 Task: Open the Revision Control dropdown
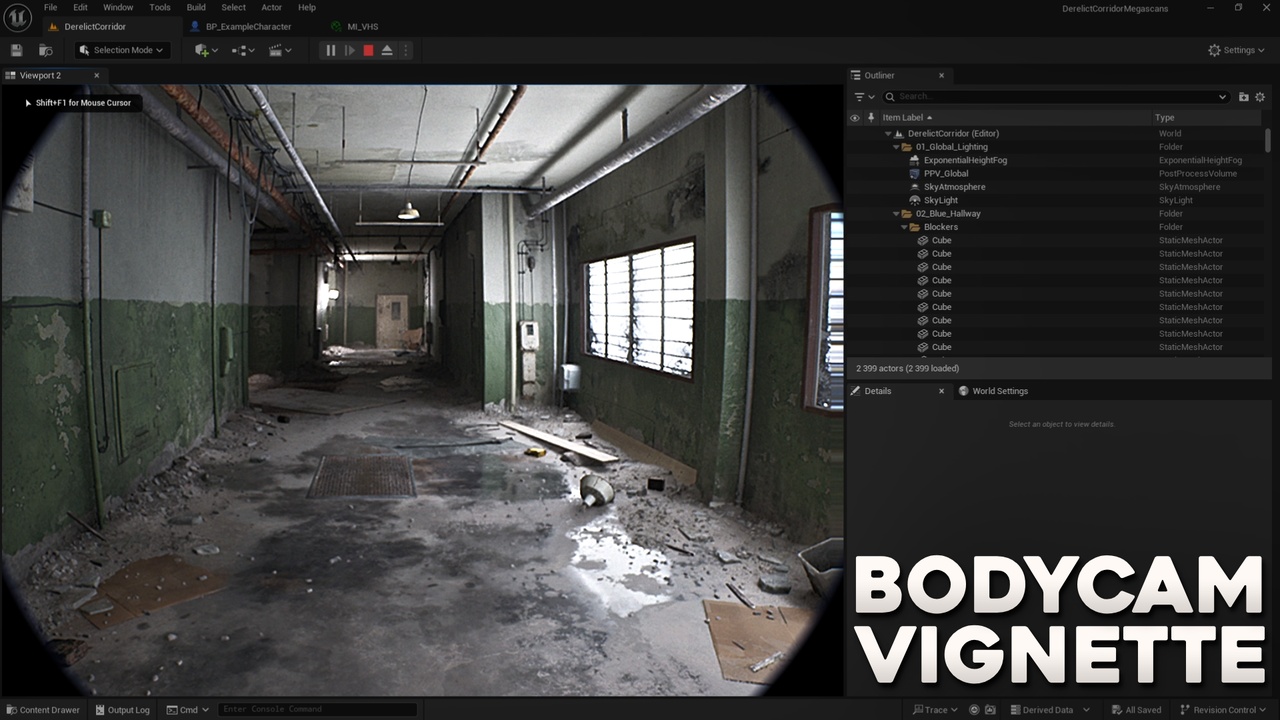[1225, 710]
